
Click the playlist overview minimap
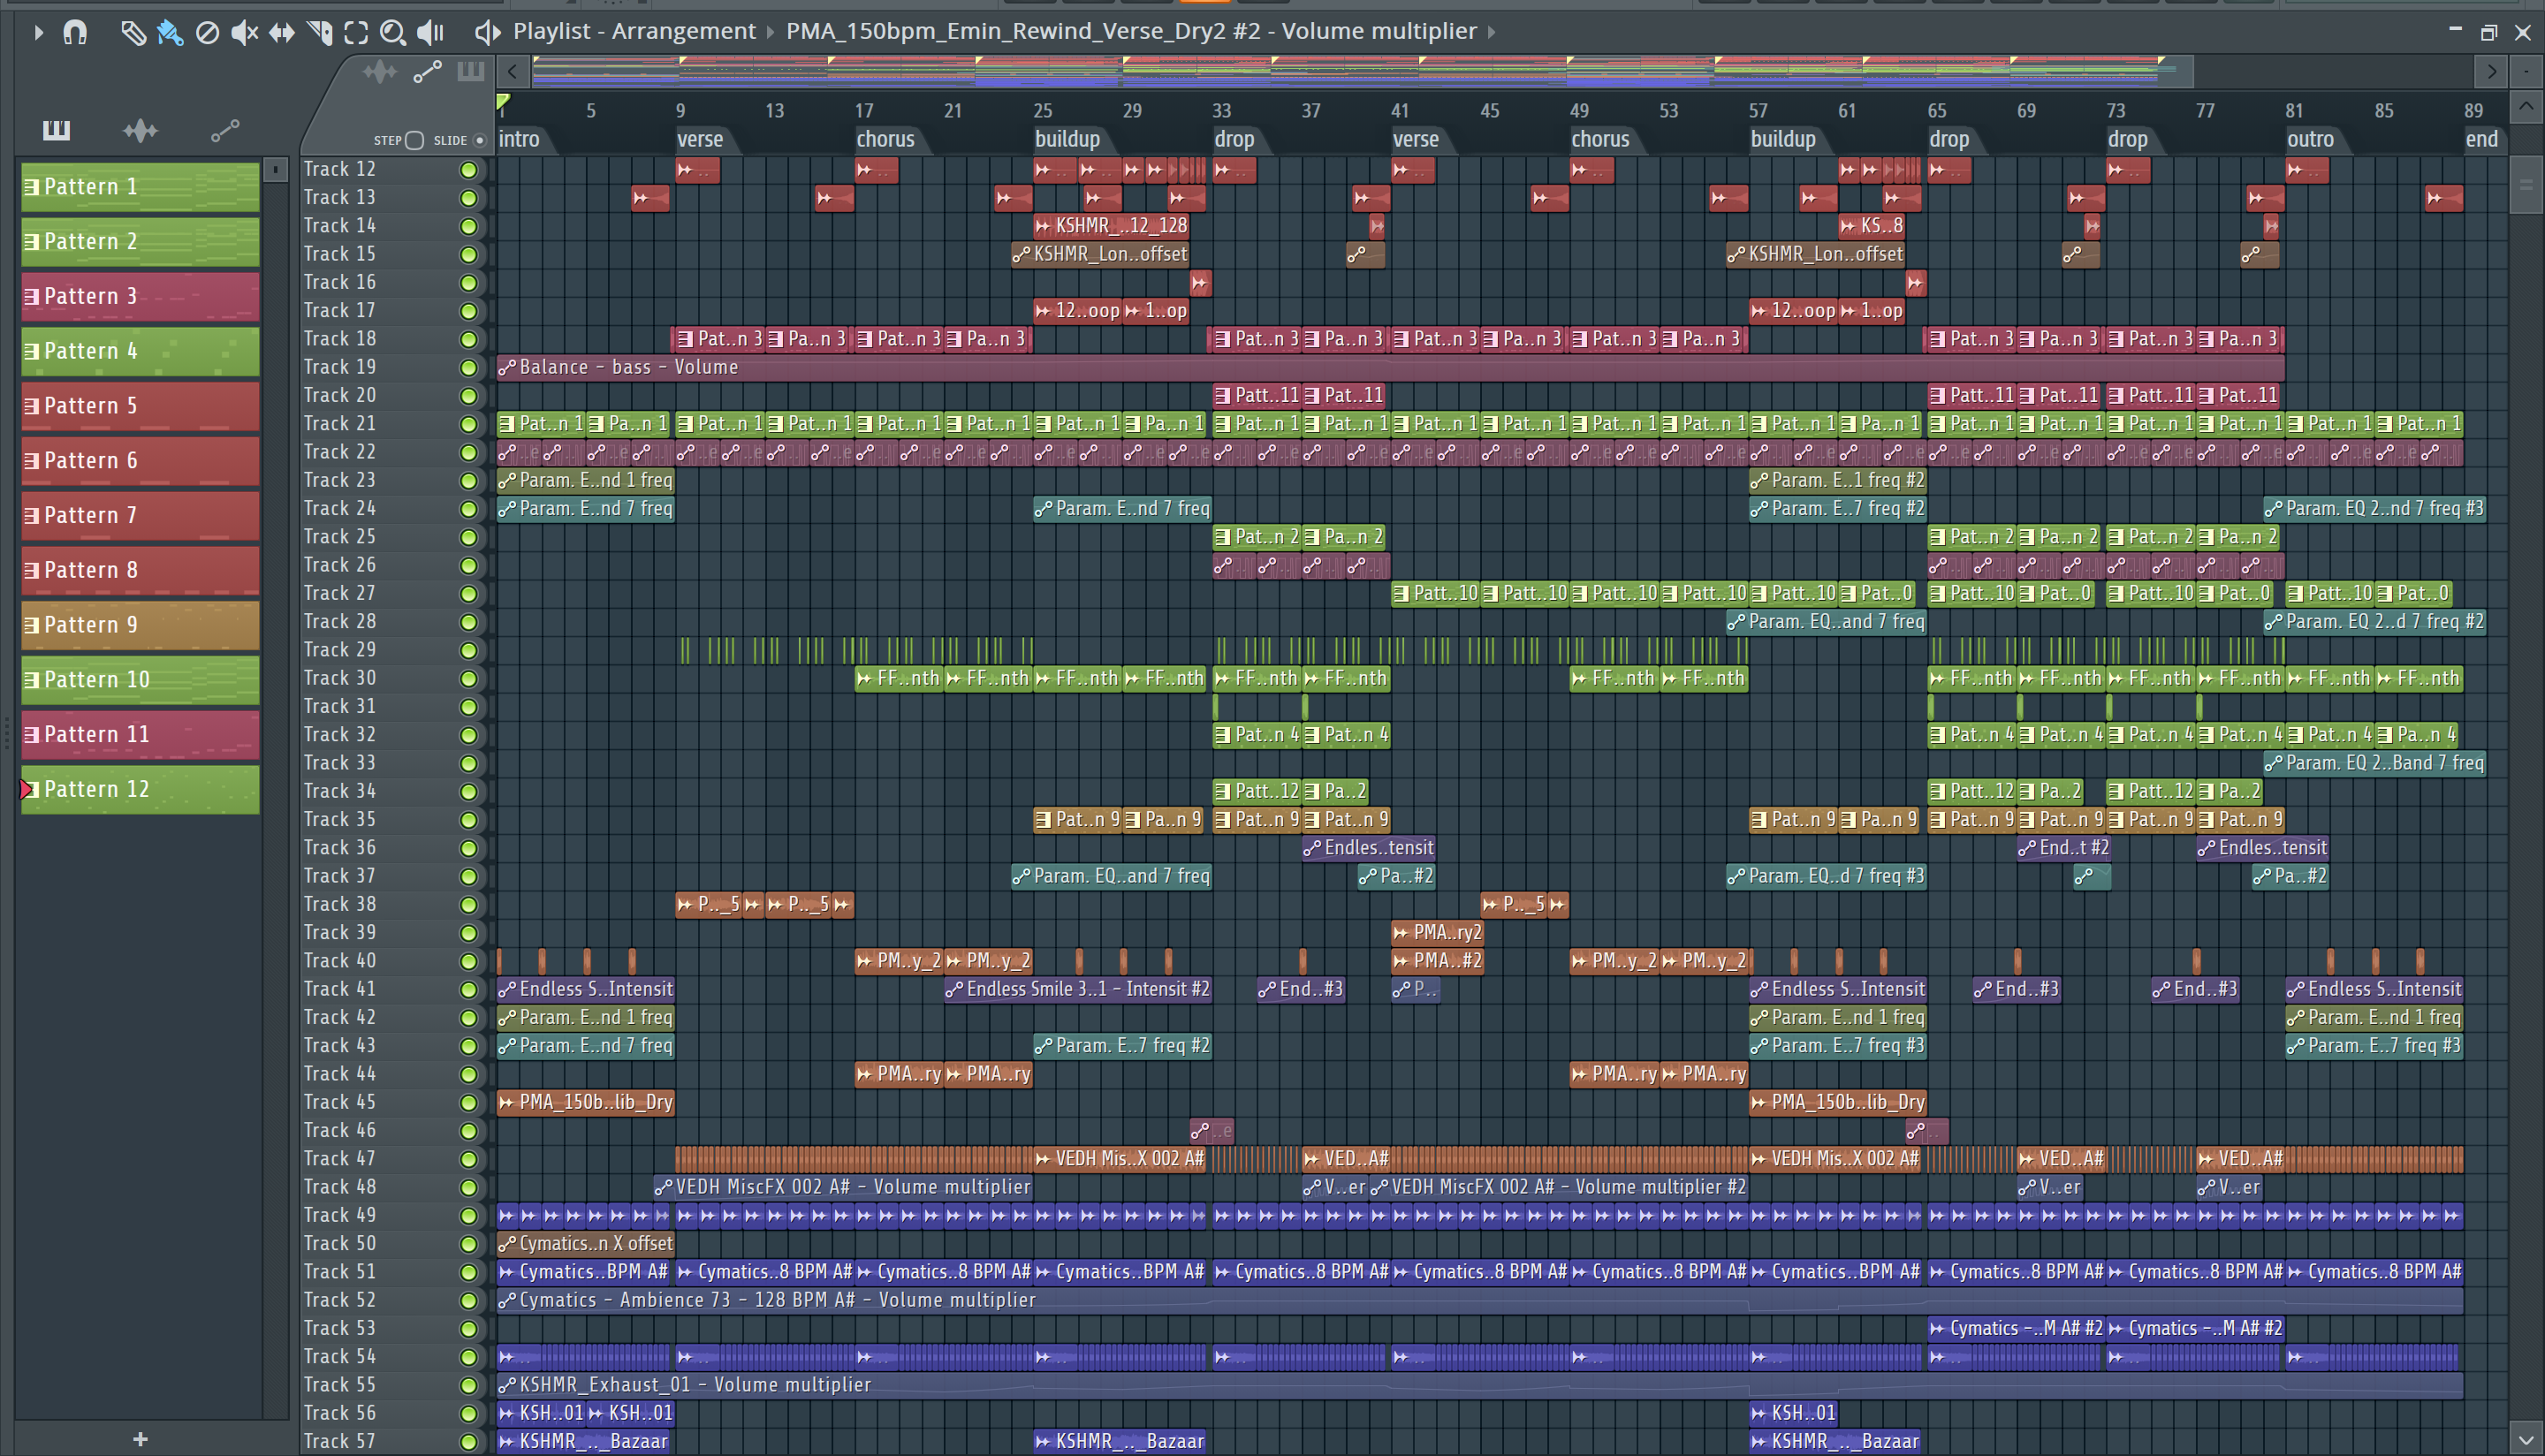(x=1362, y=72)
